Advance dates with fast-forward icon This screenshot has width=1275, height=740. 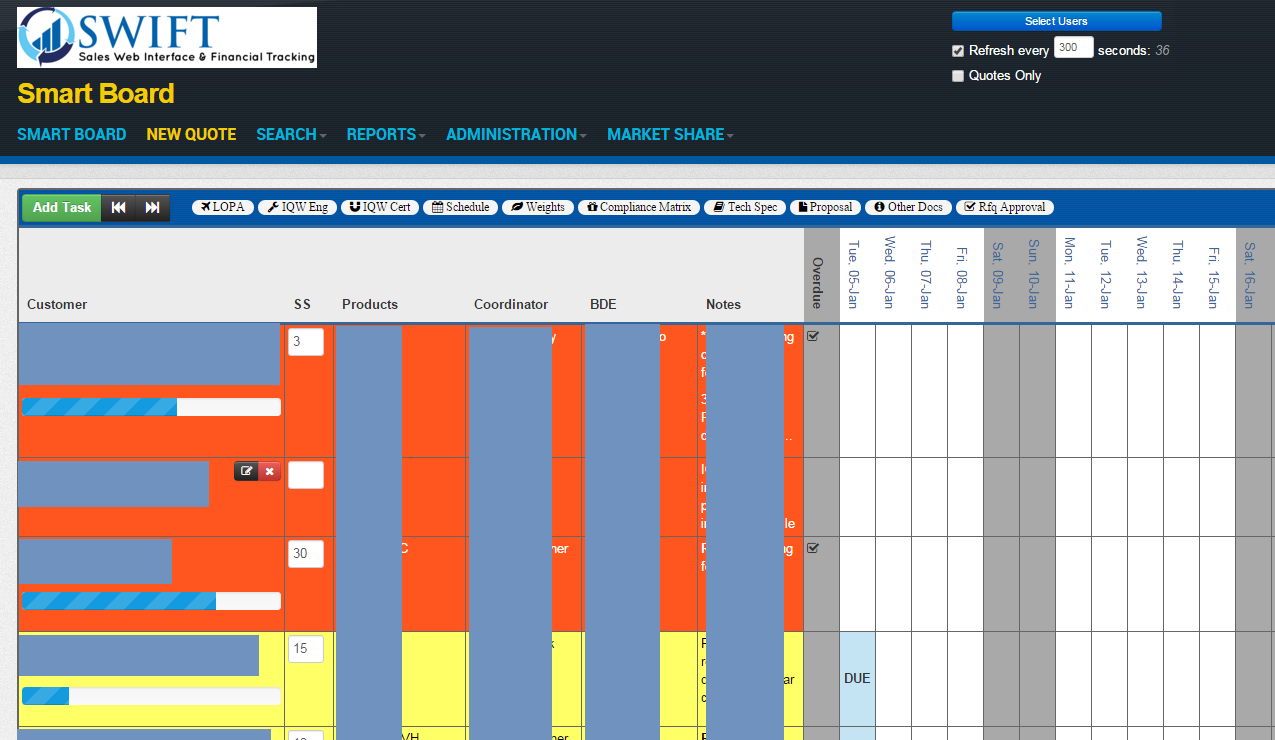153,207
